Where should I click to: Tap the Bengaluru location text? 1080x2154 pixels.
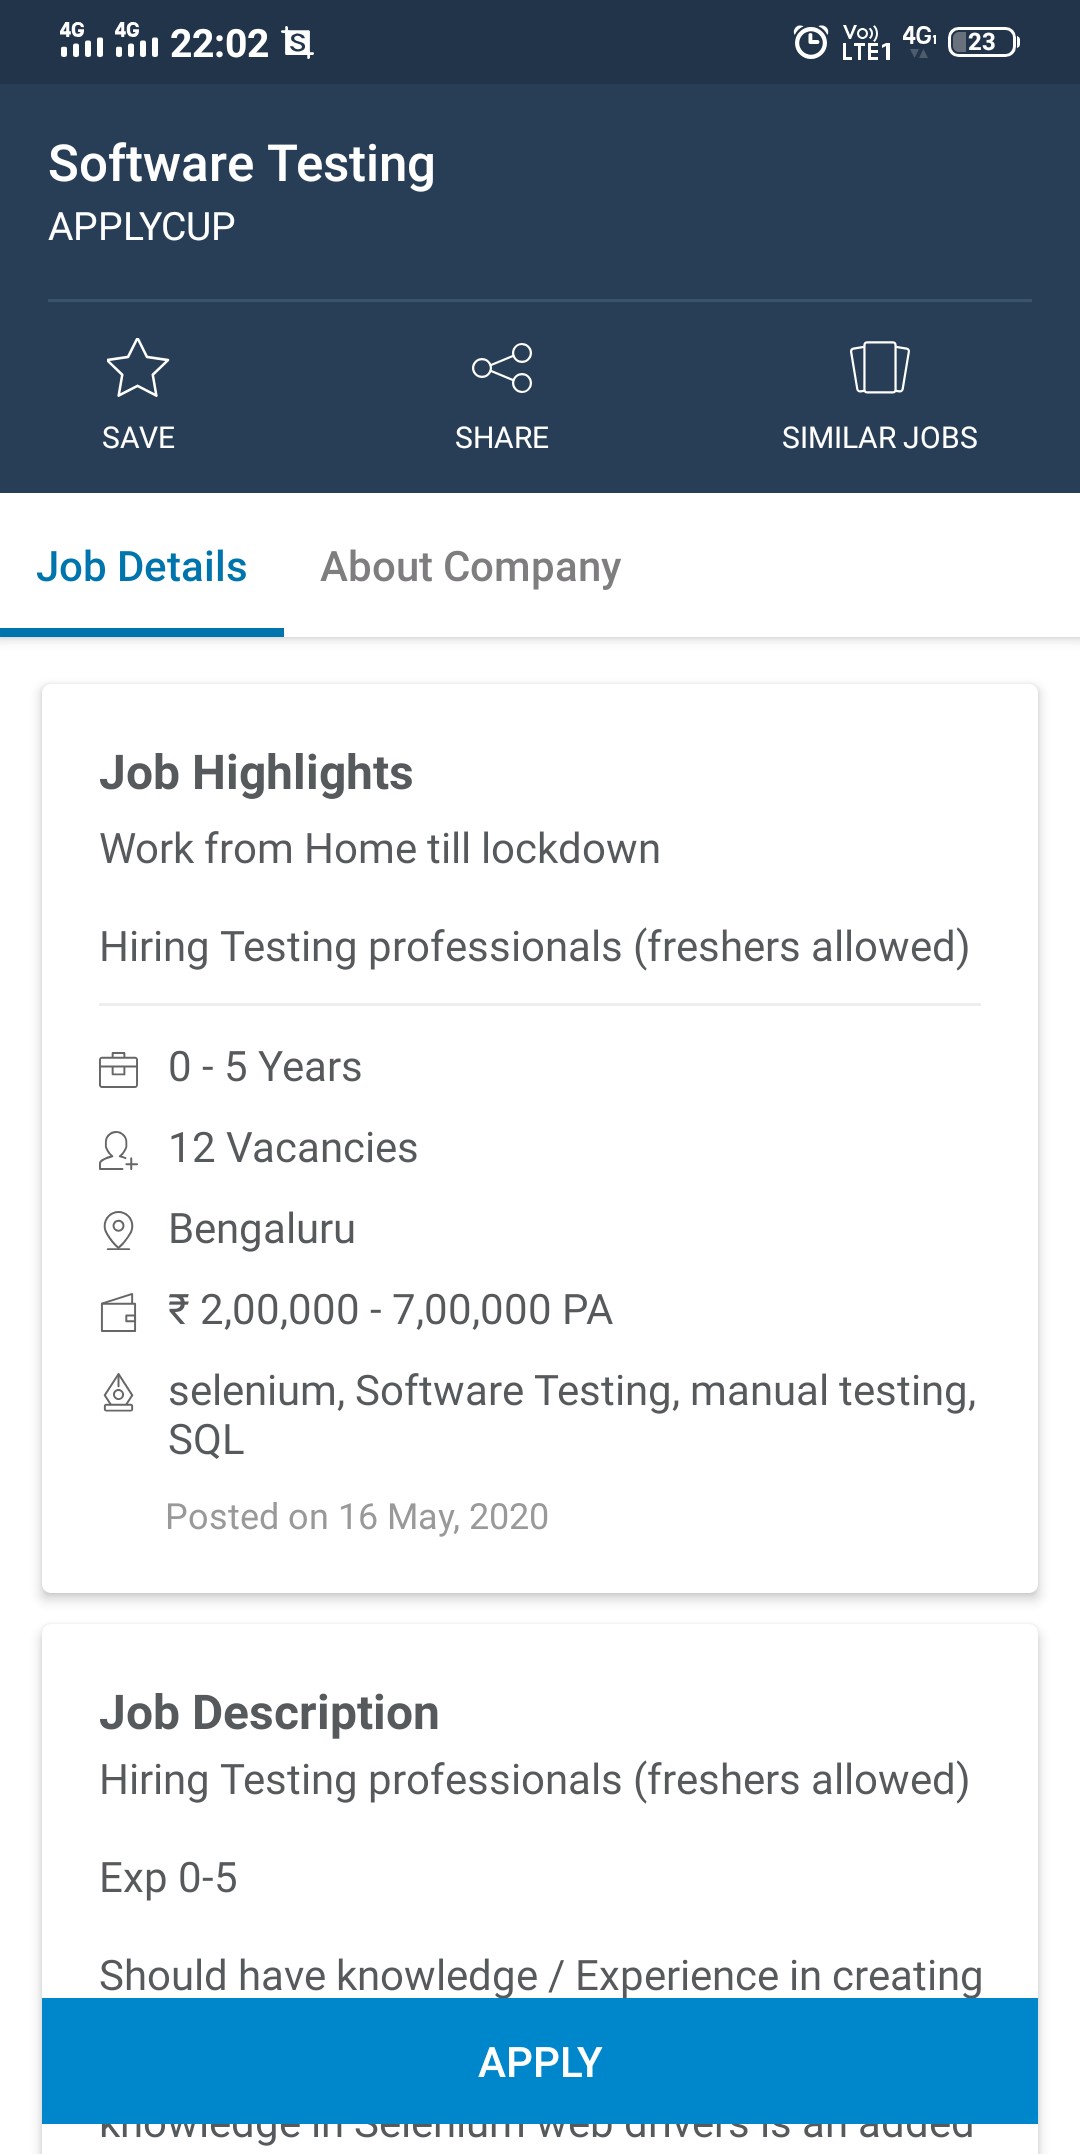(x=262, y=1230)
